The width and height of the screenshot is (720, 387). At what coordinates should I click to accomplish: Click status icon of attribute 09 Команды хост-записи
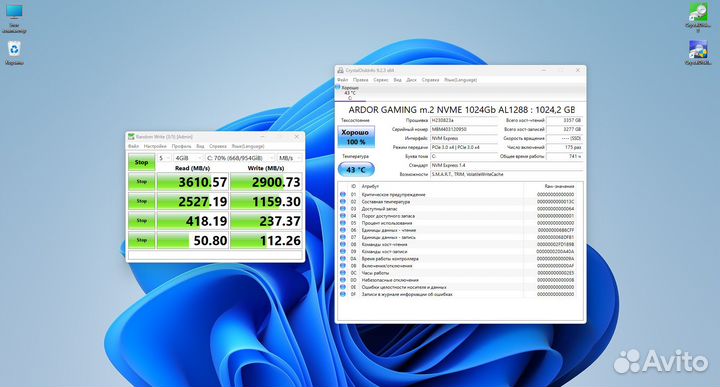pyautogui.click(x=343, y=252)
